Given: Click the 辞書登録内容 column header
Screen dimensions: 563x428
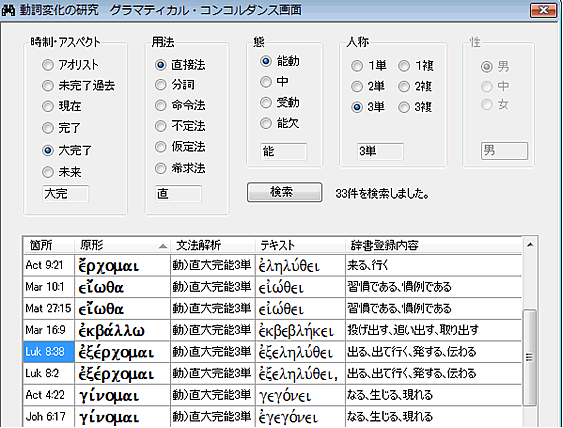Looking at the screenshot, I should pos(433,246).
